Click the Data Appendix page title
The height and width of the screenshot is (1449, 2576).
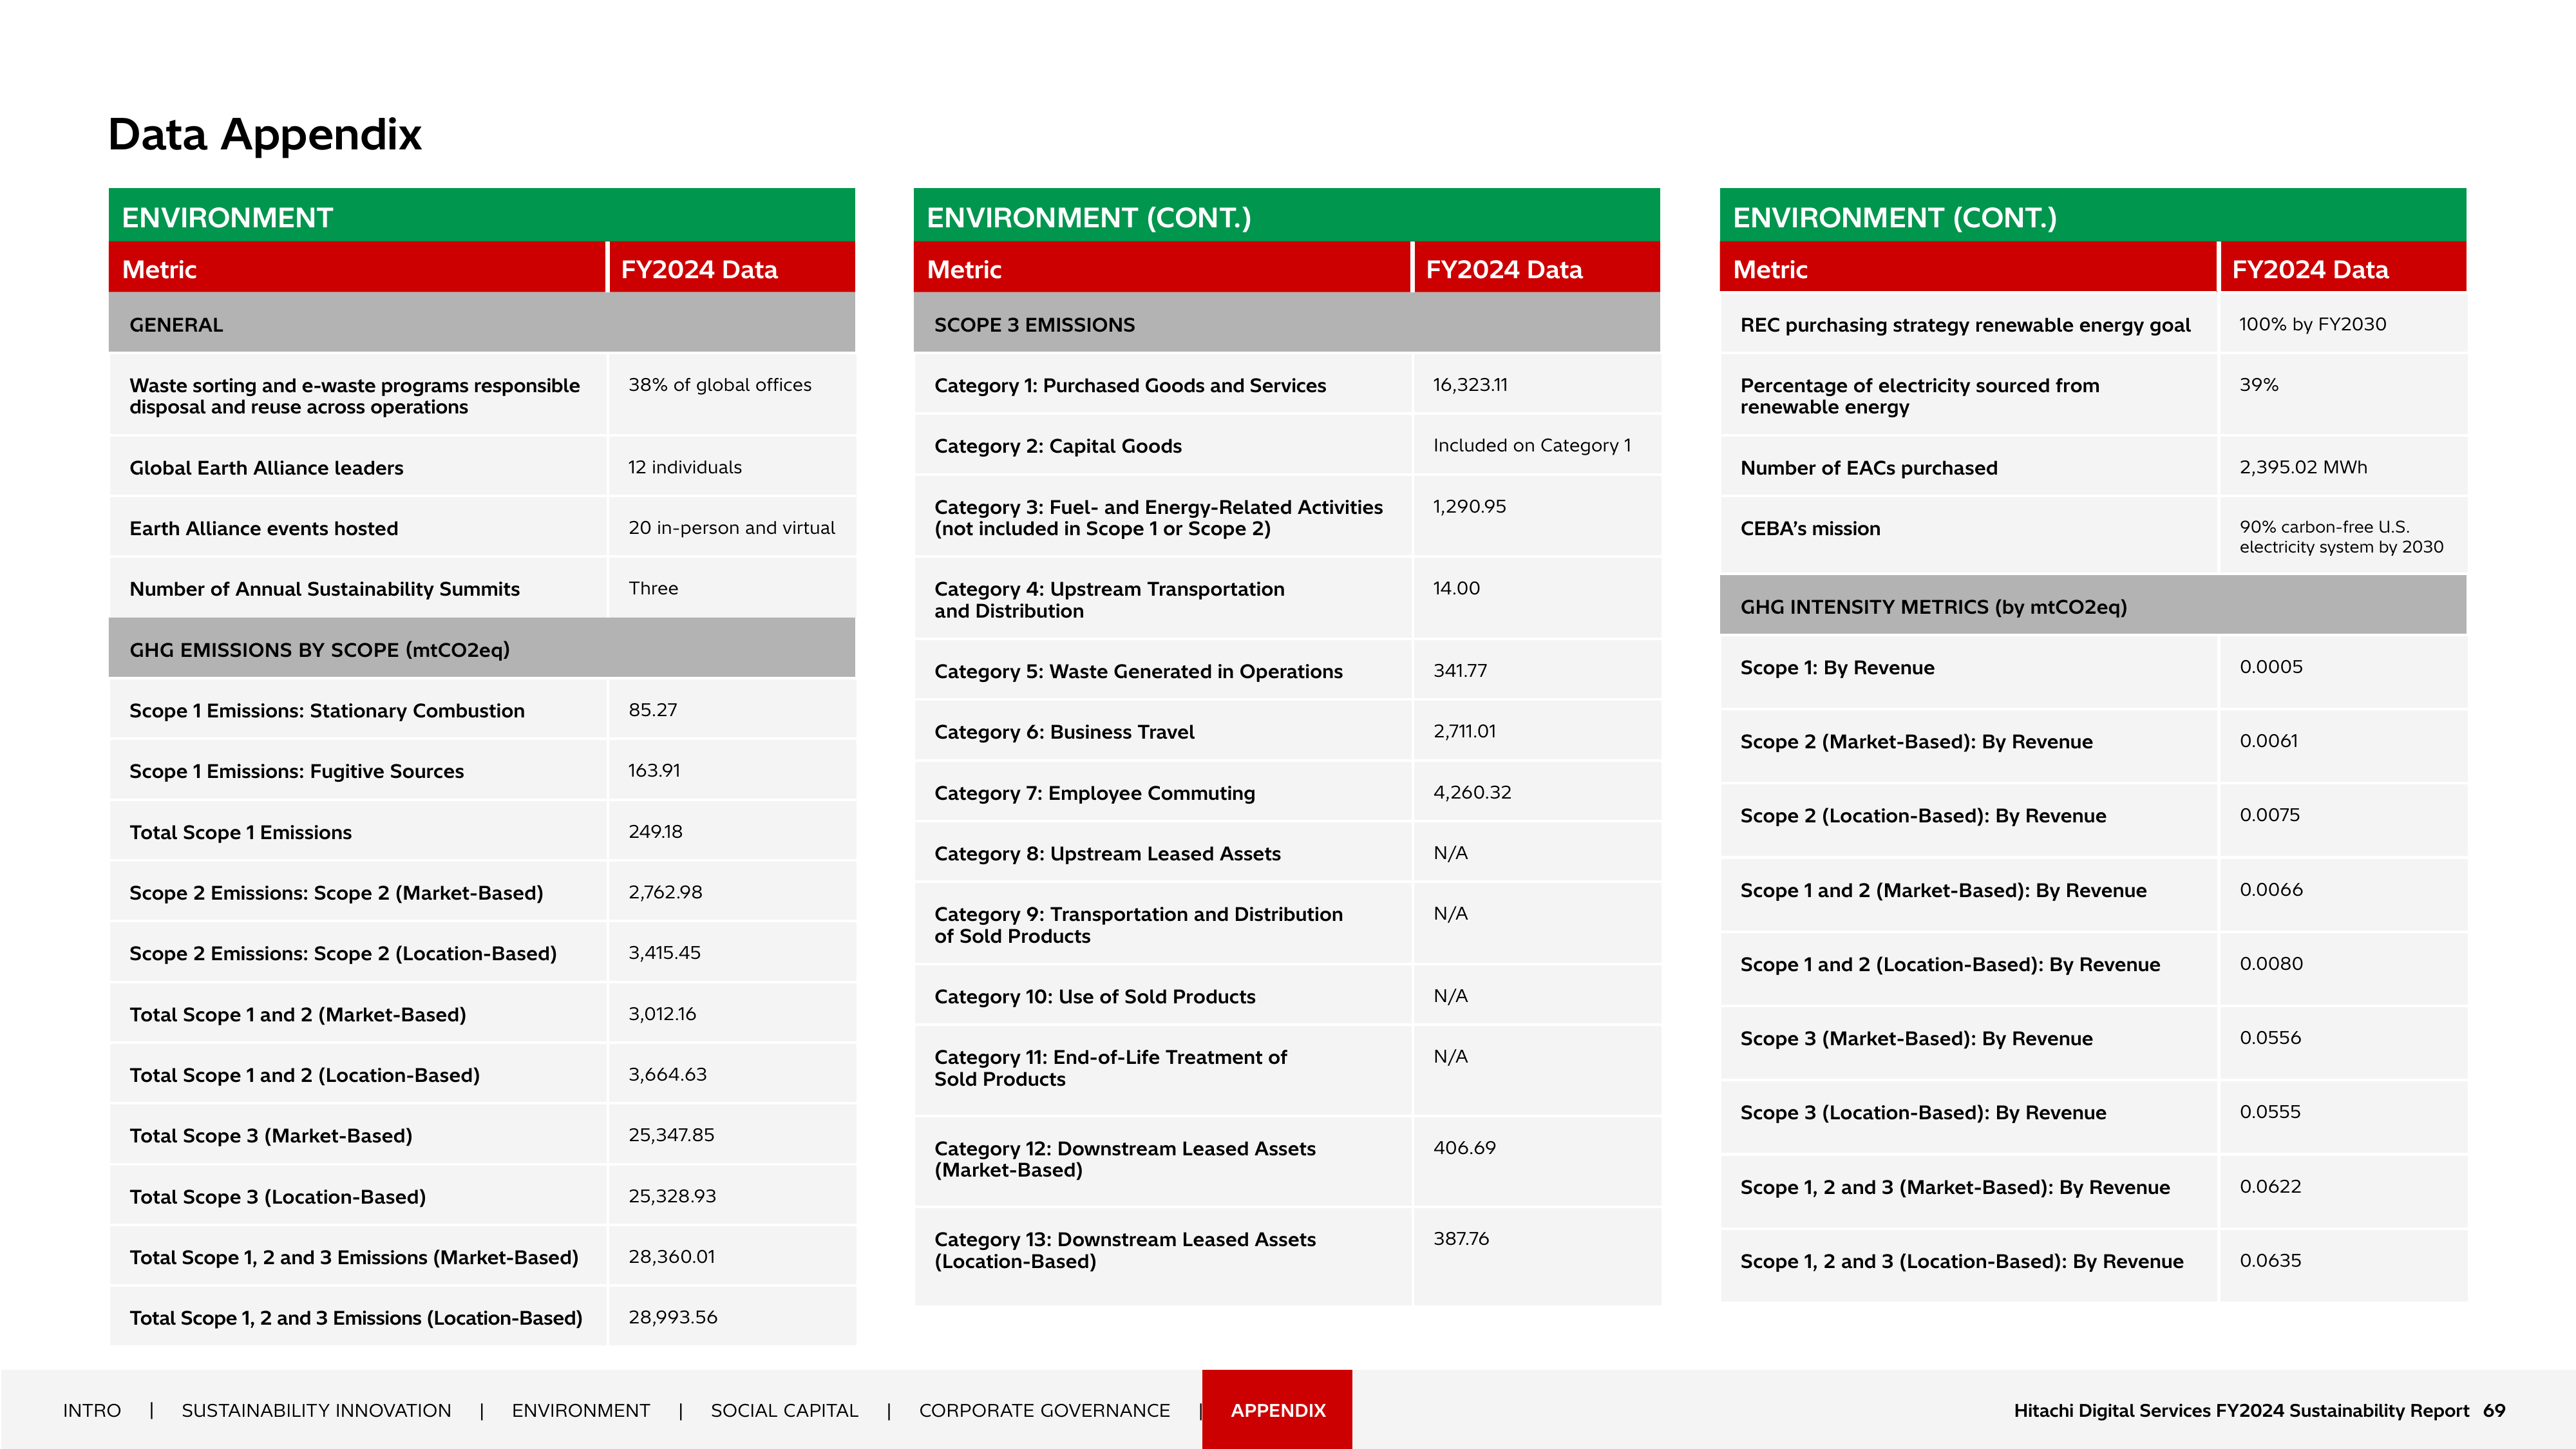point(265,134)
